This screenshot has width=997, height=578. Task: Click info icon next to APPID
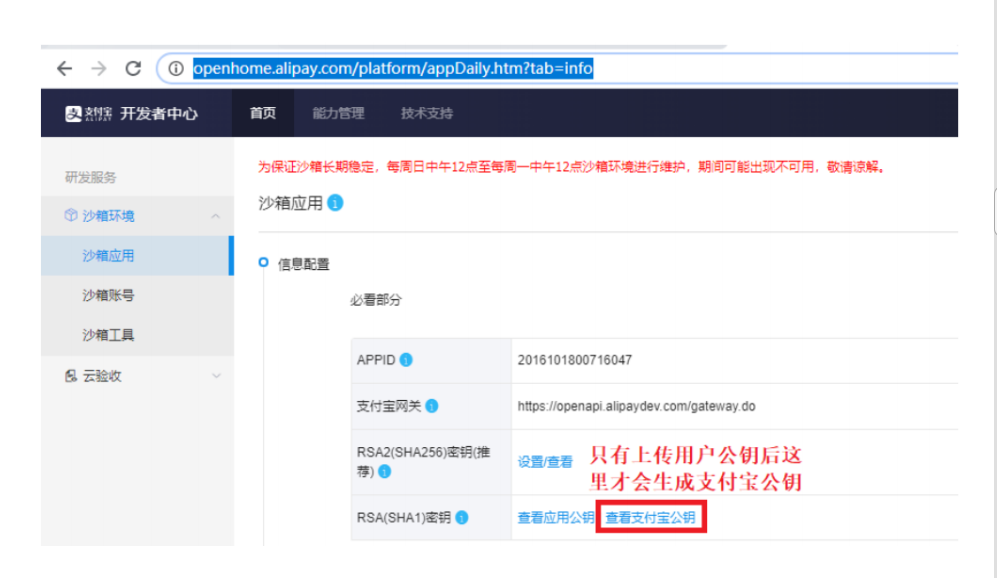[x=406, y=360]
